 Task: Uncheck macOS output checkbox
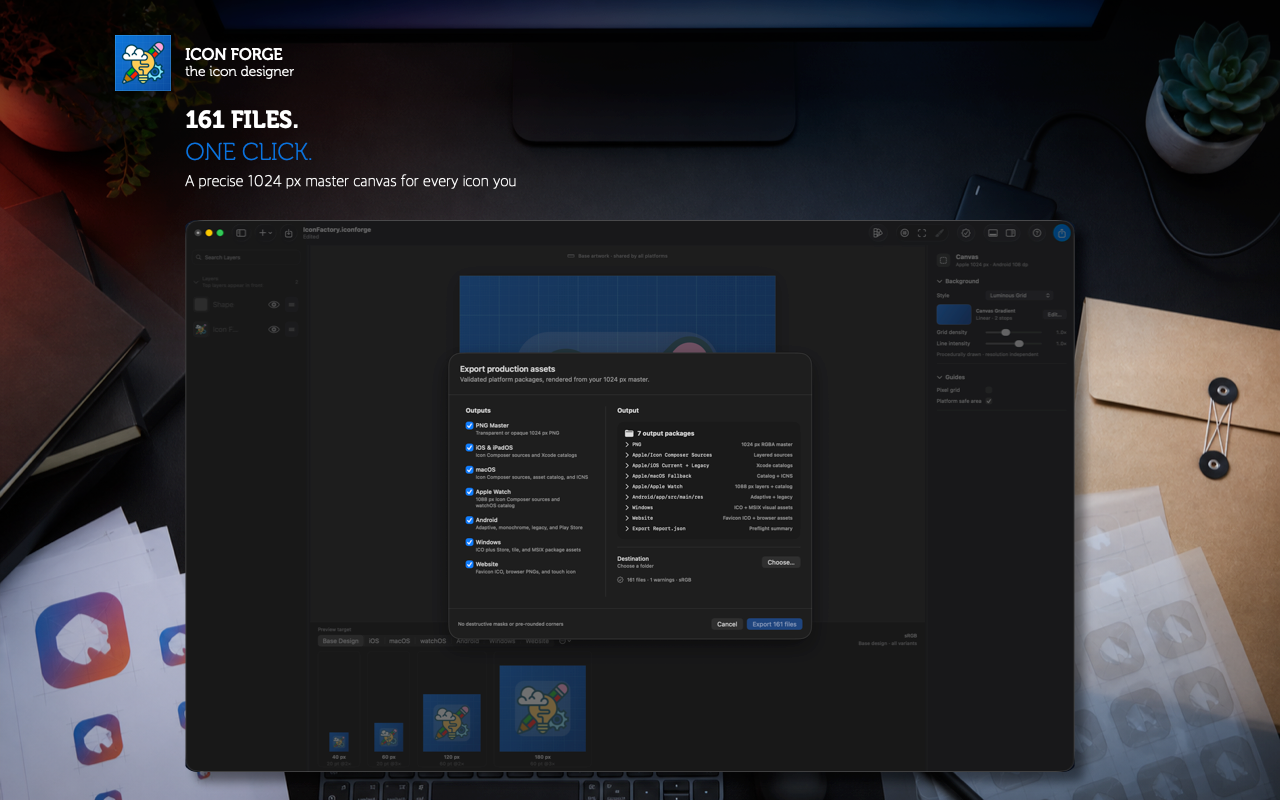(469, 469)
